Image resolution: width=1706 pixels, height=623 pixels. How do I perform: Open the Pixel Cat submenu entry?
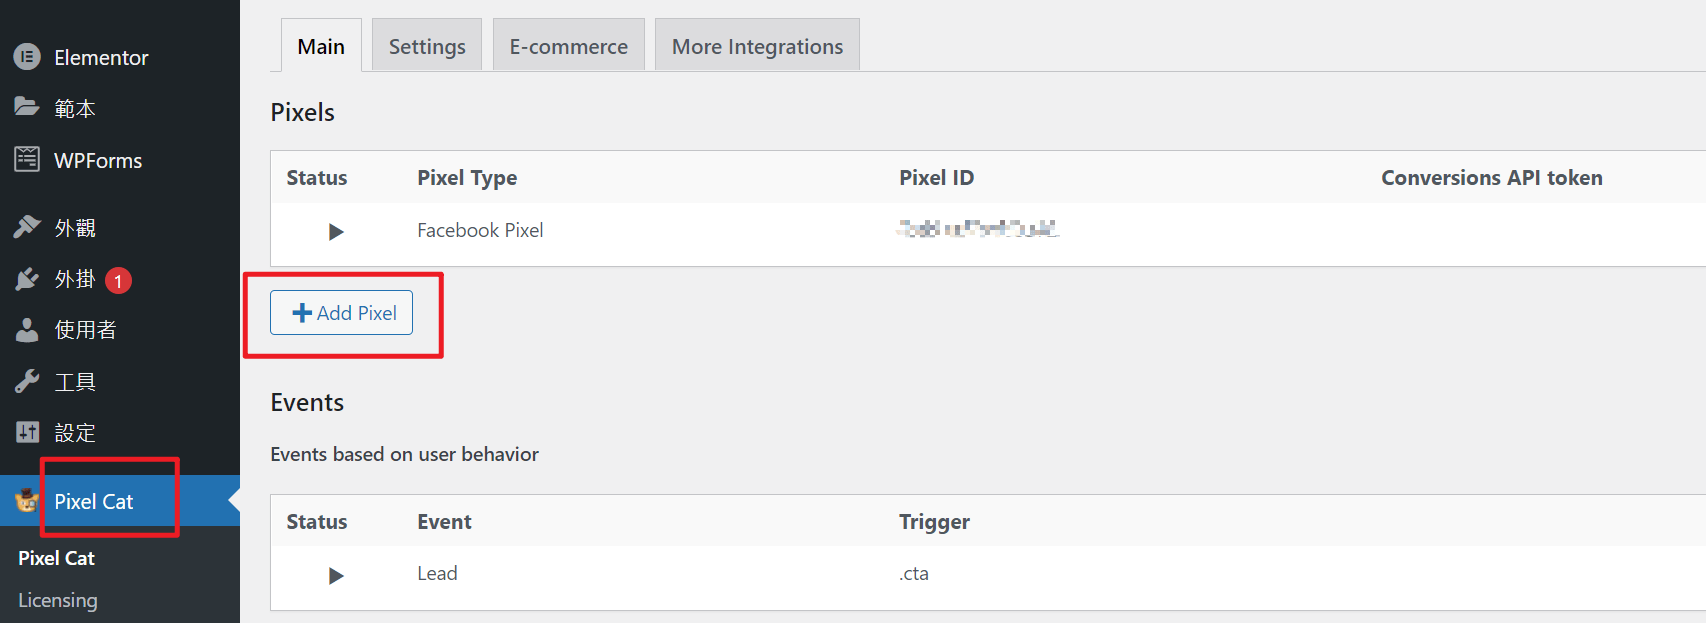click(57, 558)
